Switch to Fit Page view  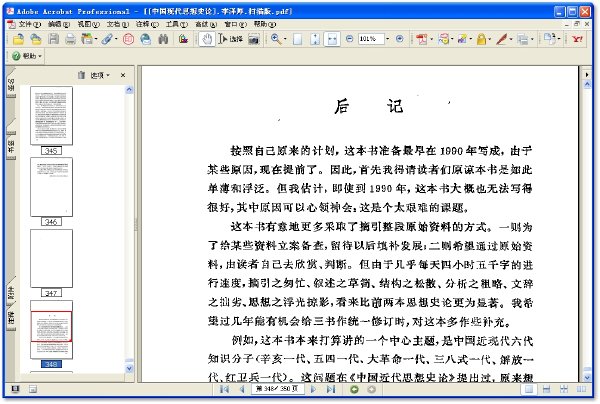(315, 39)
